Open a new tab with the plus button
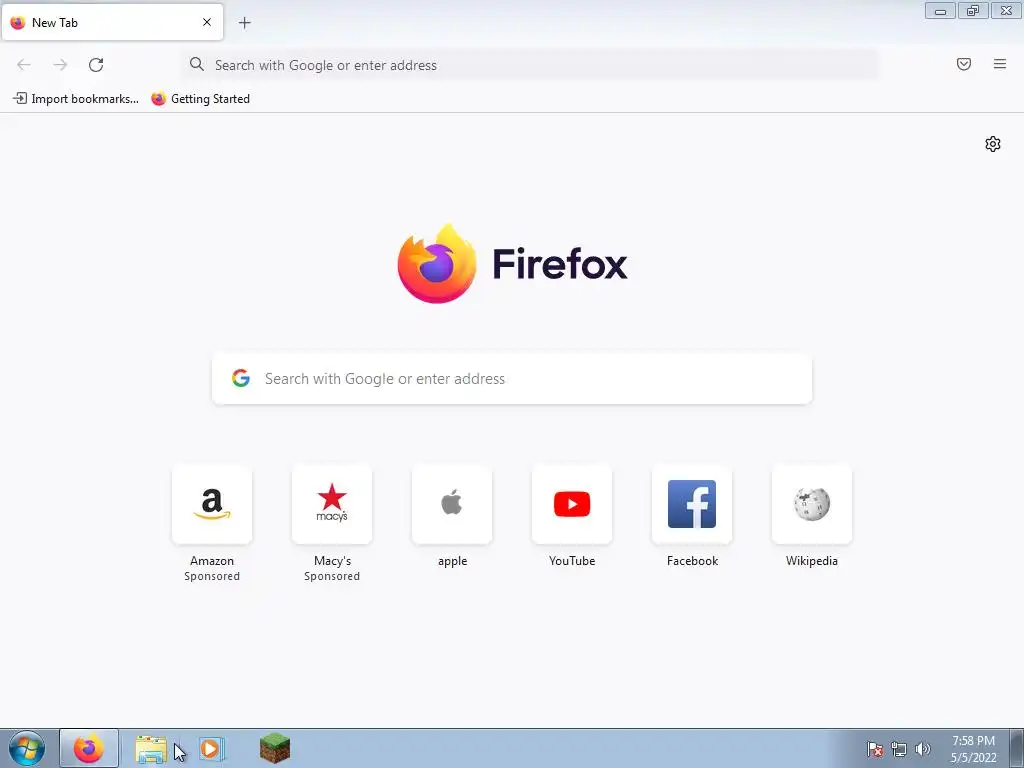 pyautogui.click(x=244, y=23)
